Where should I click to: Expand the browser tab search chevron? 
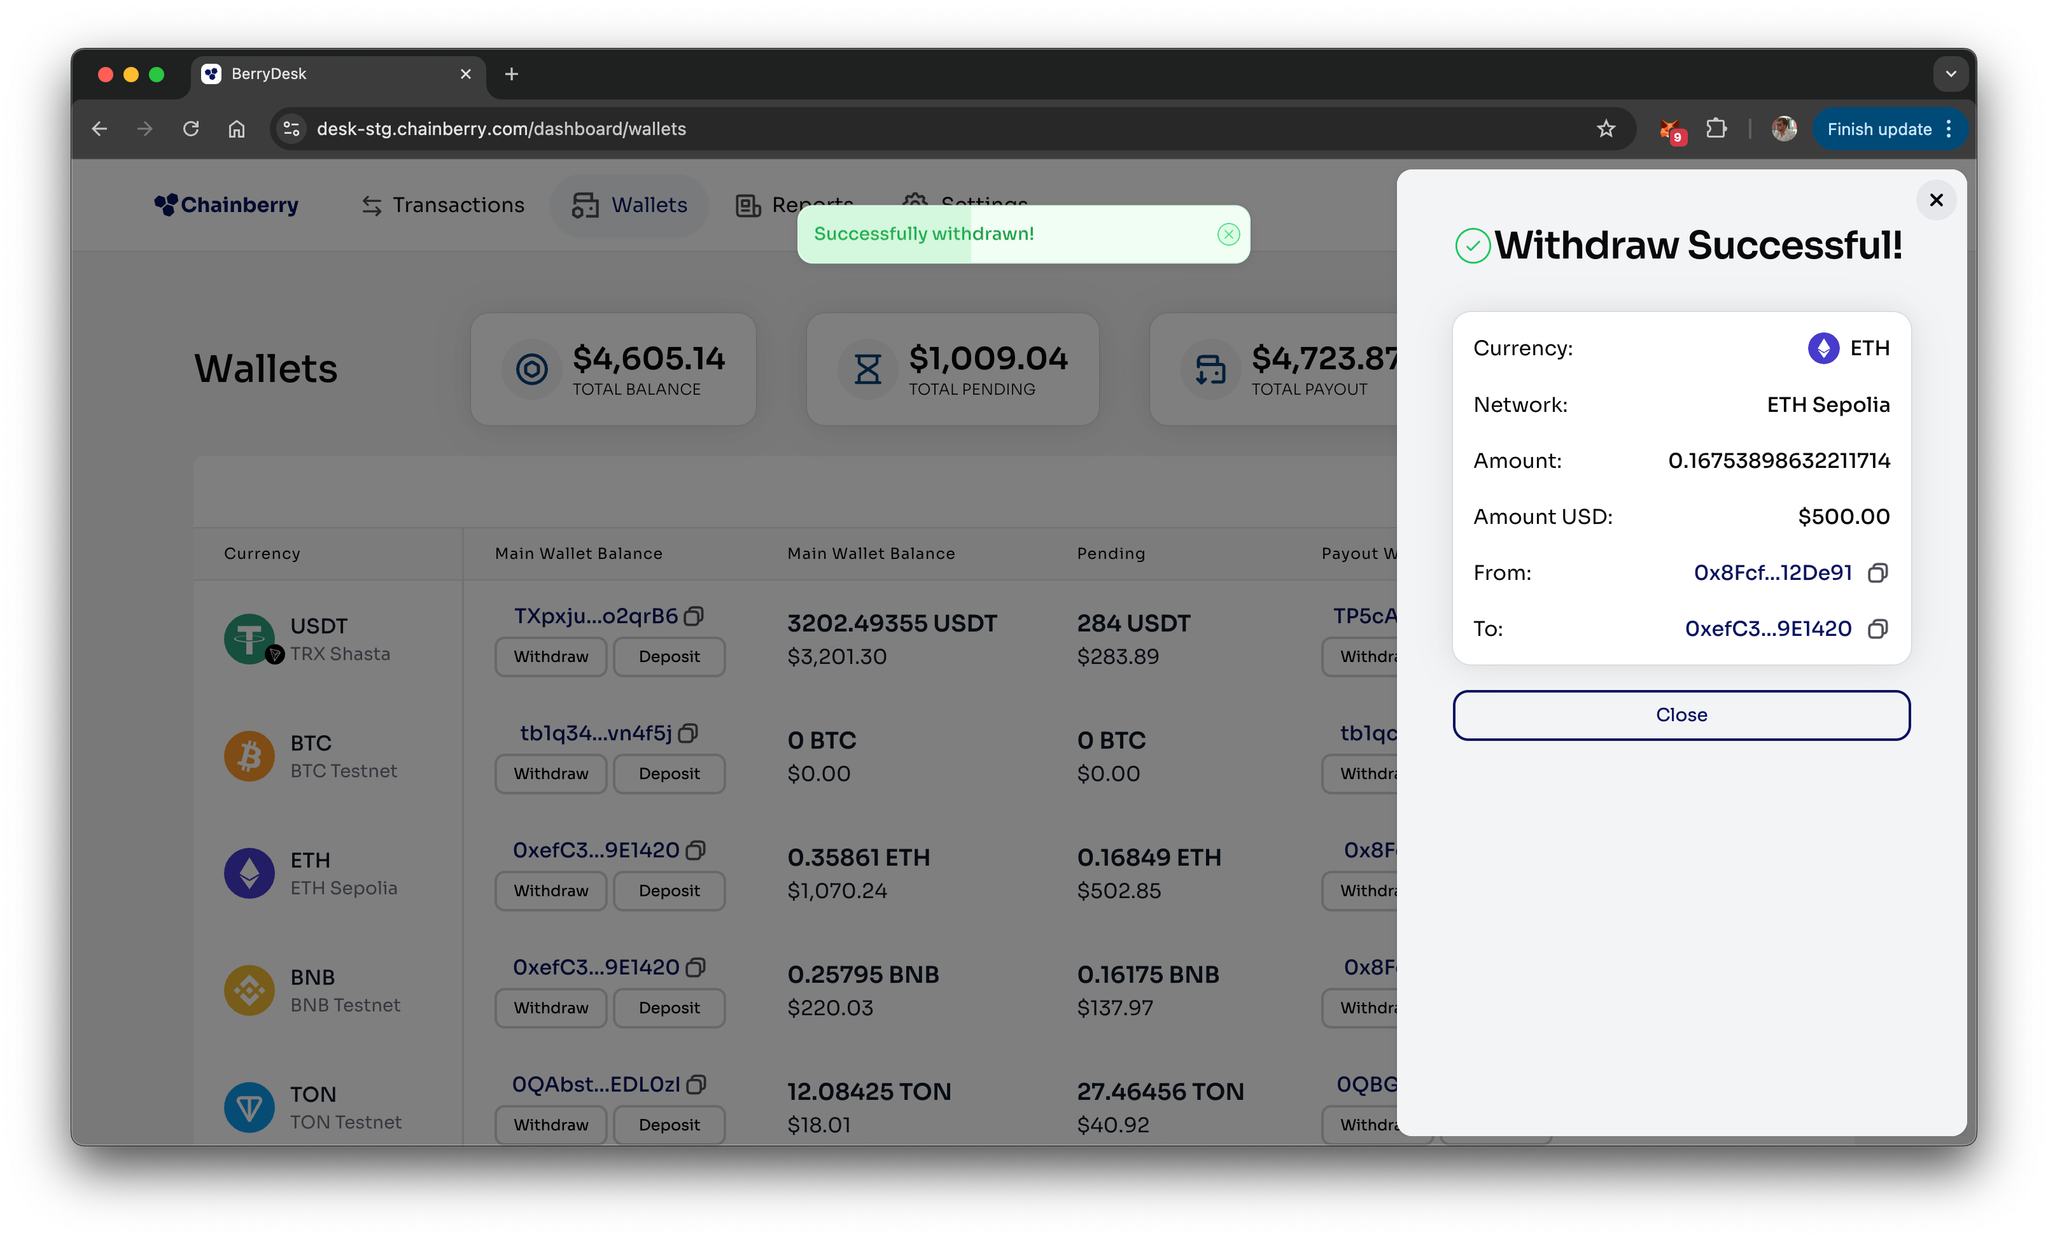tap(1950, 74)
